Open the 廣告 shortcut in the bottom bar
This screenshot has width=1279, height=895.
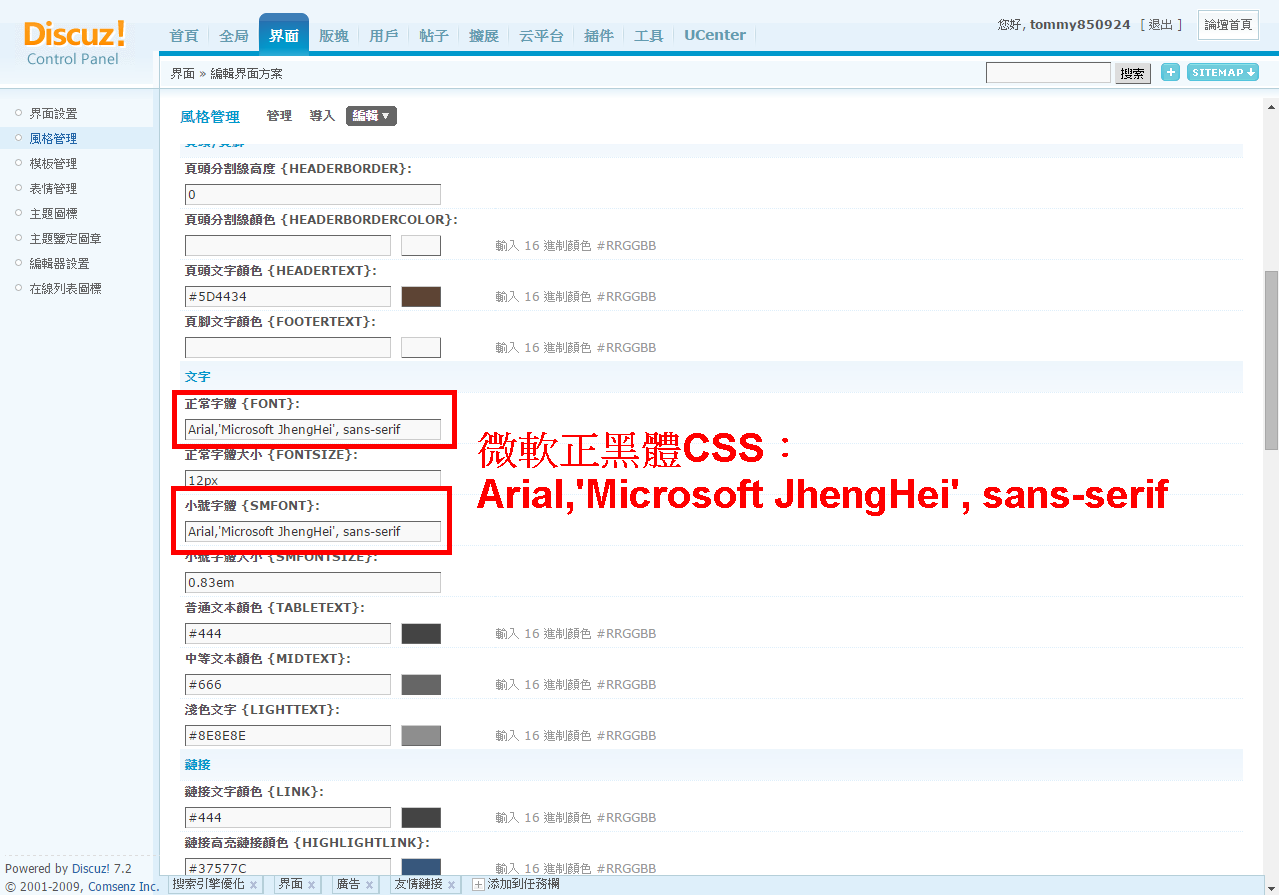tap(348, 884)
